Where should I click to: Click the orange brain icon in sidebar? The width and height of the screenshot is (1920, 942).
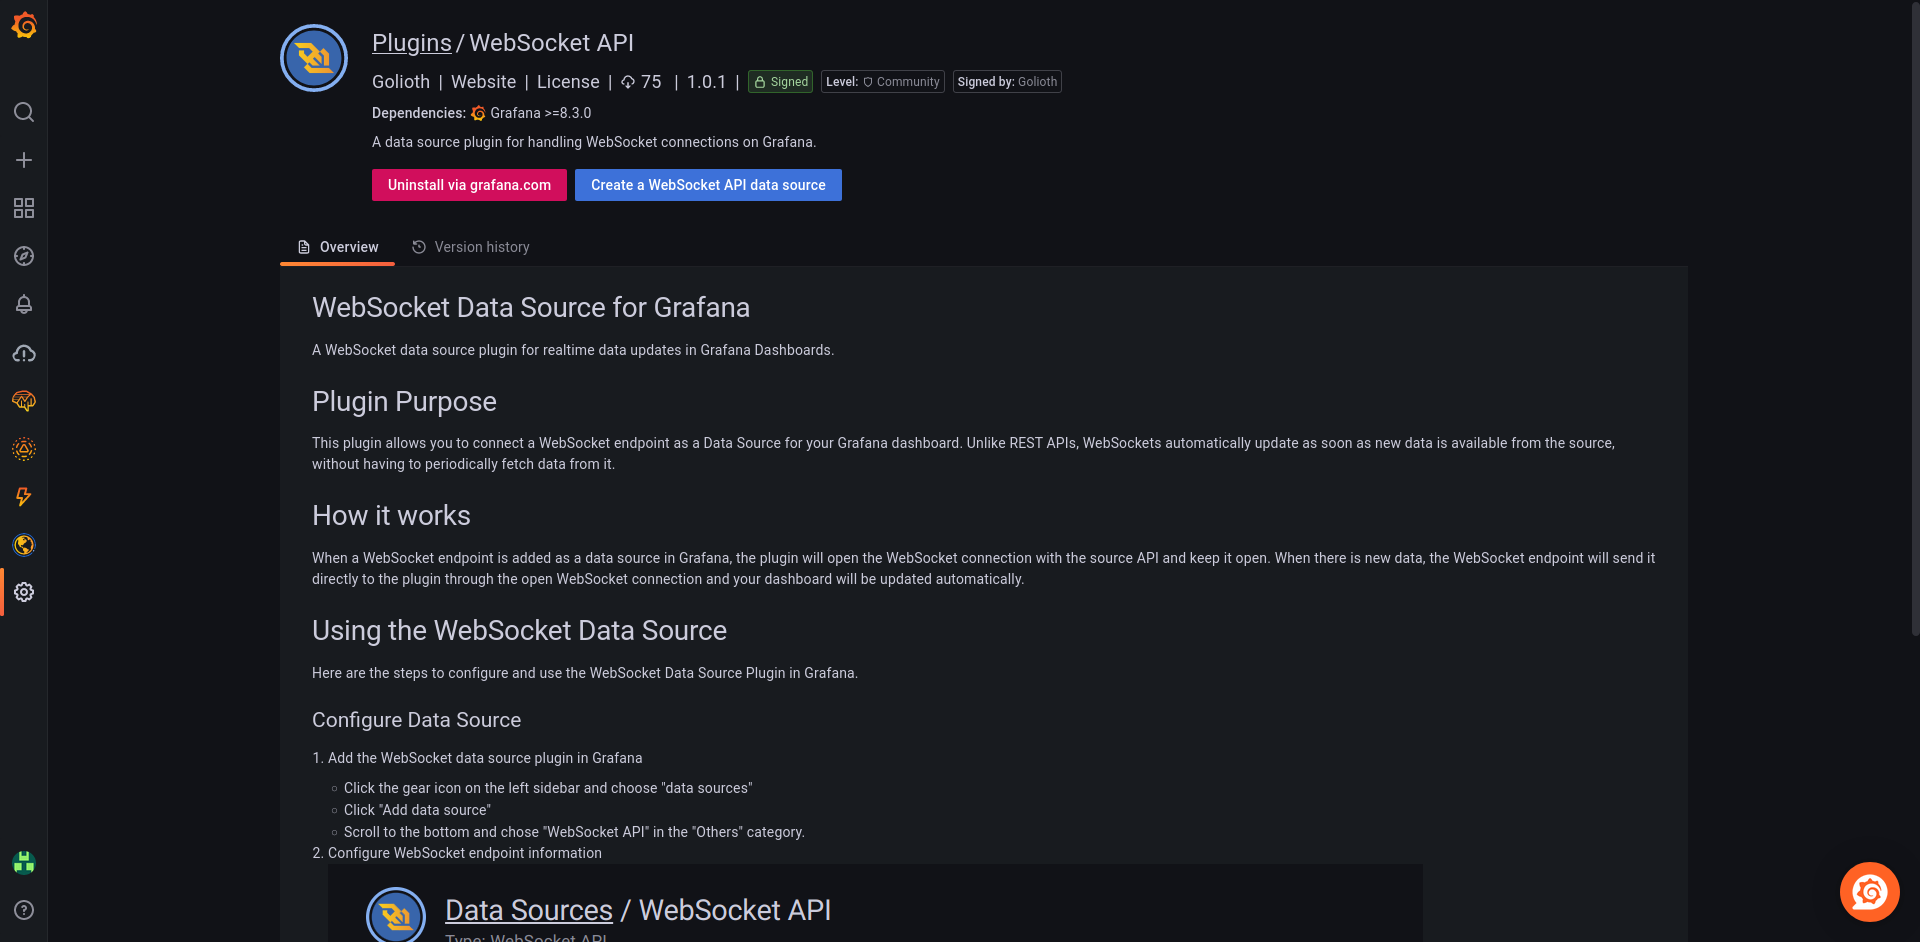(x=24, y=401)
